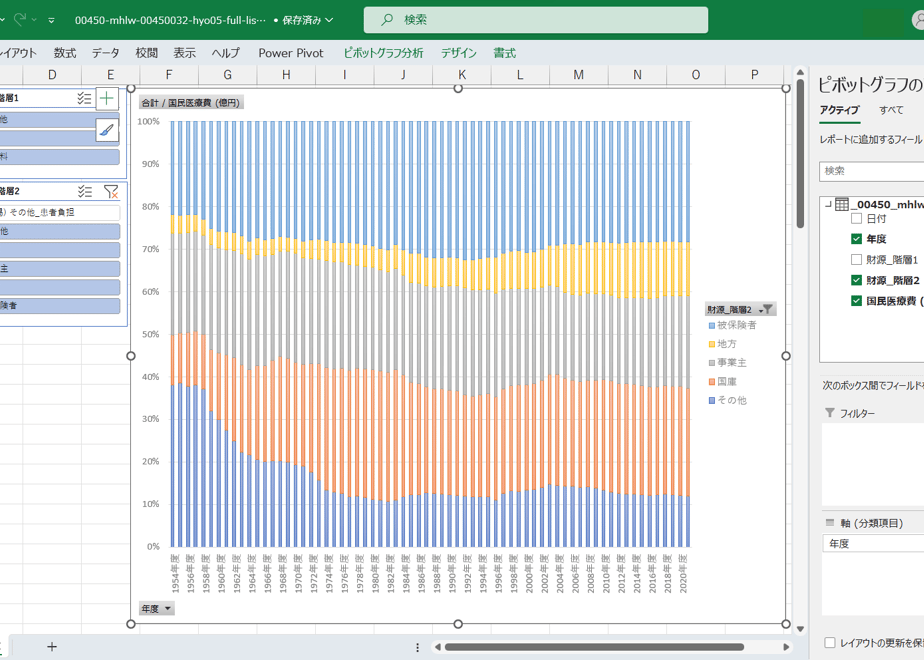924x660 pixels.
Task: Clear the filter on the 階層2 slicer
Action: pyautogui.click(x=111, y=192)
